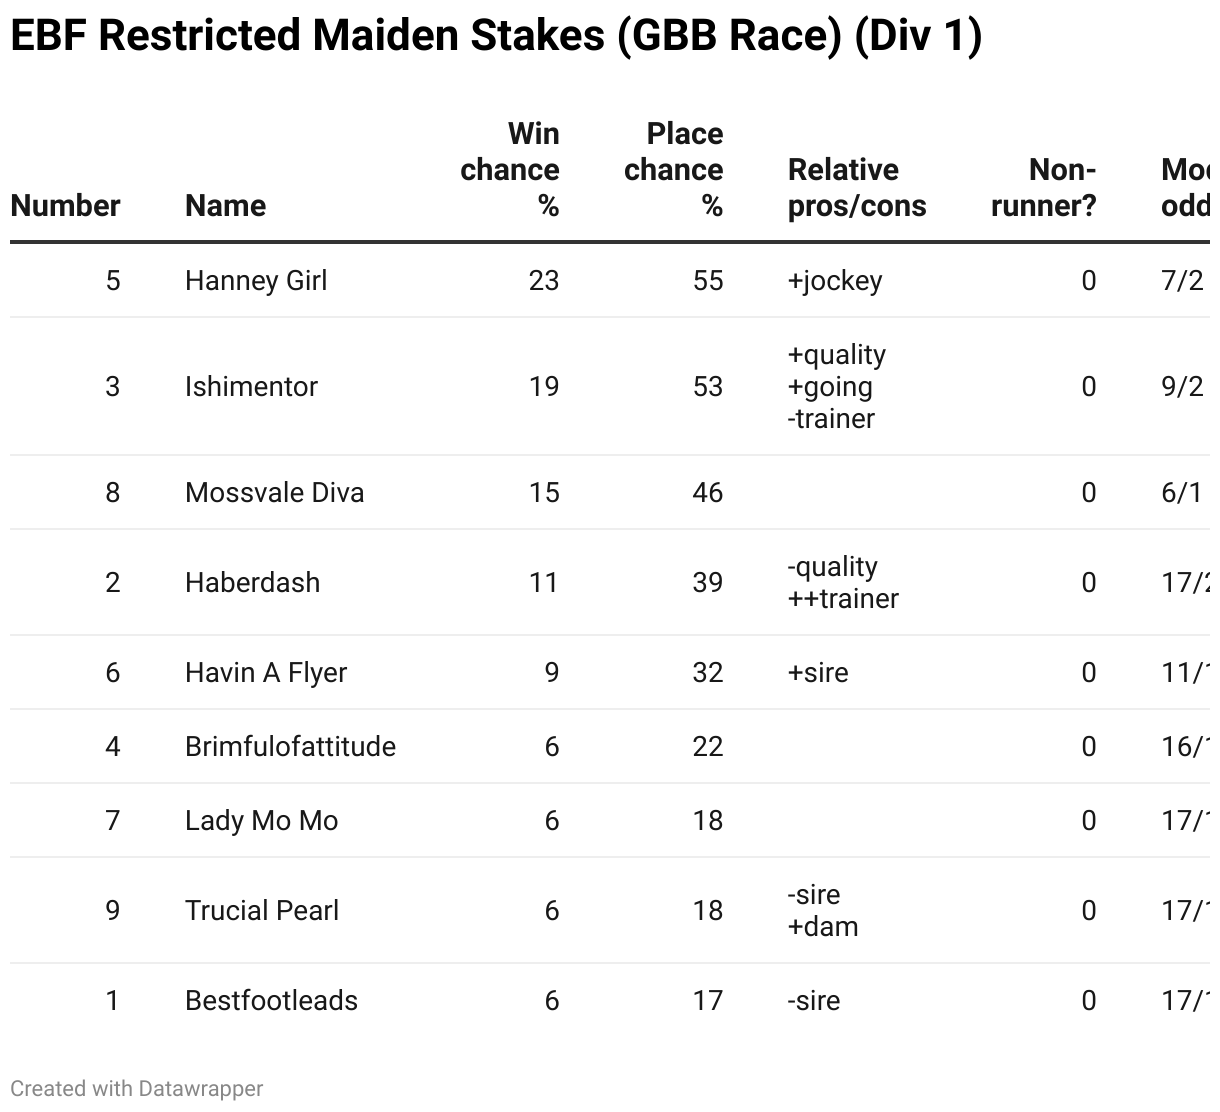
Task: Select the Ishimentor name cell
Action: (251, 387)
